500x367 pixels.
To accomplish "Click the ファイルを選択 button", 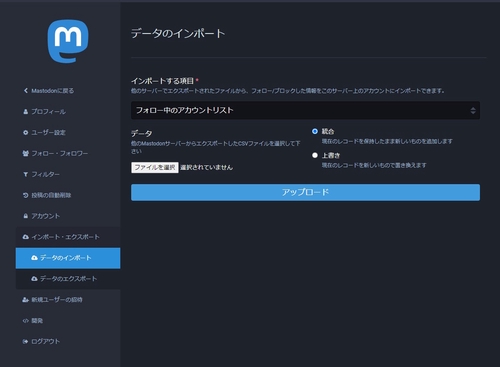I will 155,167.
